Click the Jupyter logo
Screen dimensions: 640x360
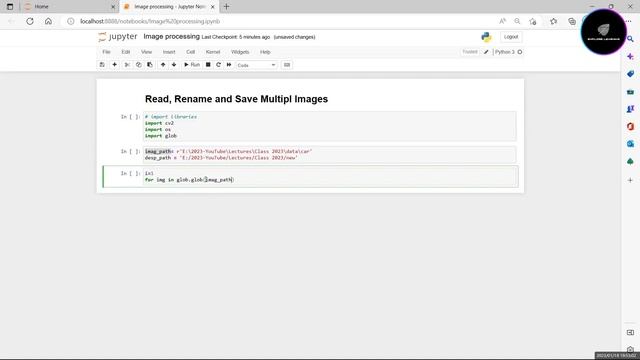[118, 37]
